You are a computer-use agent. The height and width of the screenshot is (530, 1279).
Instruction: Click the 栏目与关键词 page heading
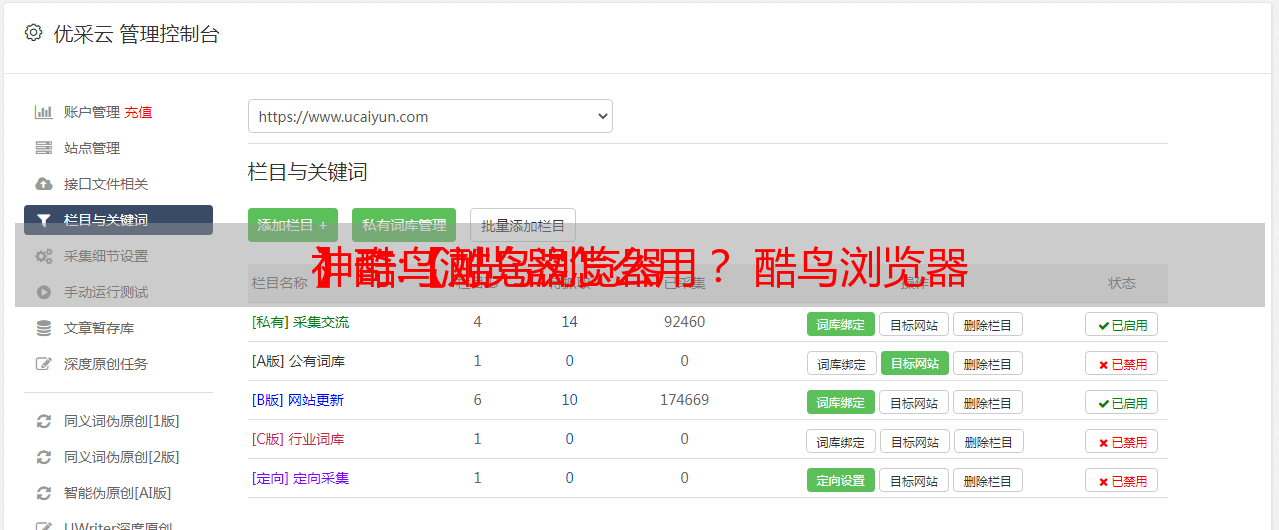point(308,172)
